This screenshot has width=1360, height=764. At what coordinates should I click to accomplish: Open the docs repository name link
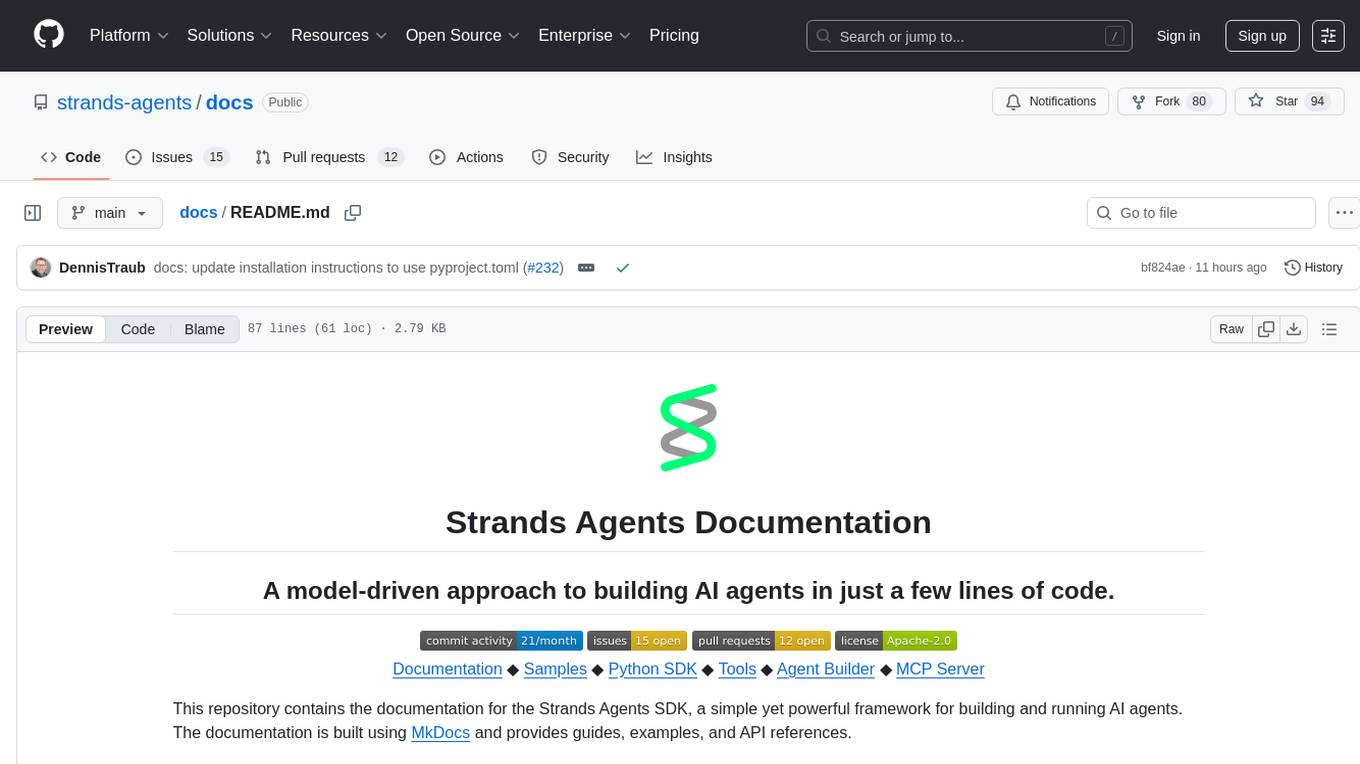[x=229, y=102]
